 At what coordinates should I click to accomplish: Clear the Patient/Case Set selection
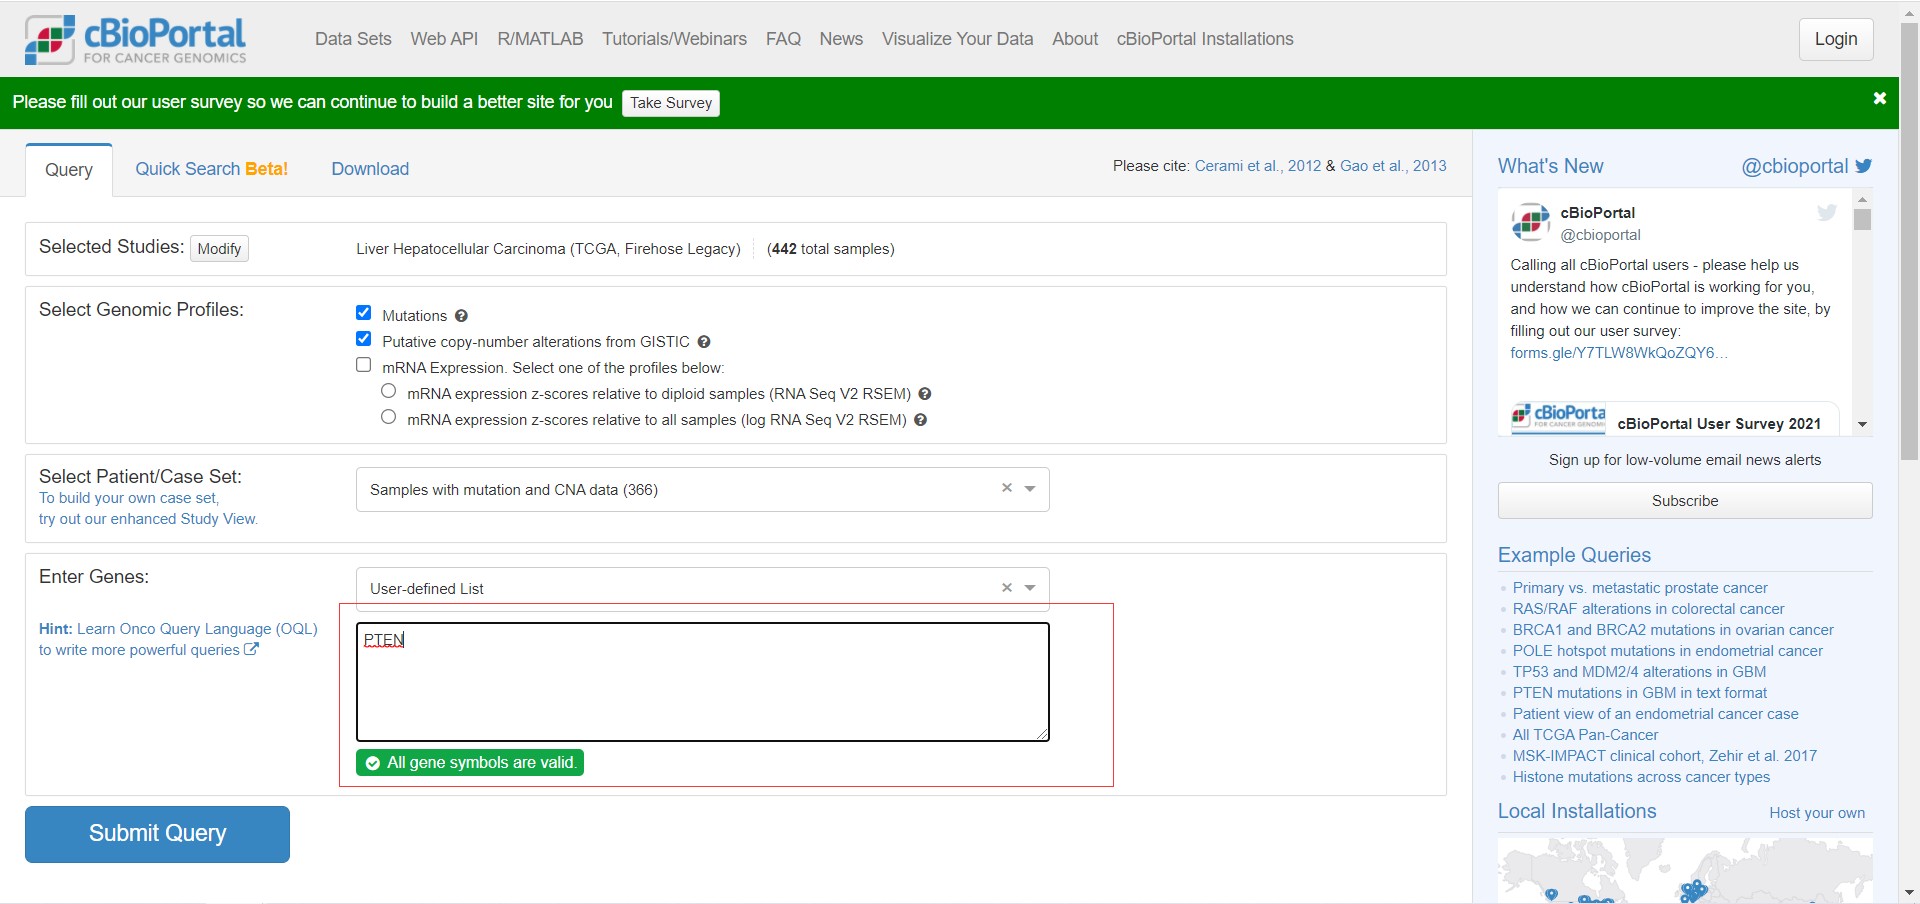(1007, 488)
